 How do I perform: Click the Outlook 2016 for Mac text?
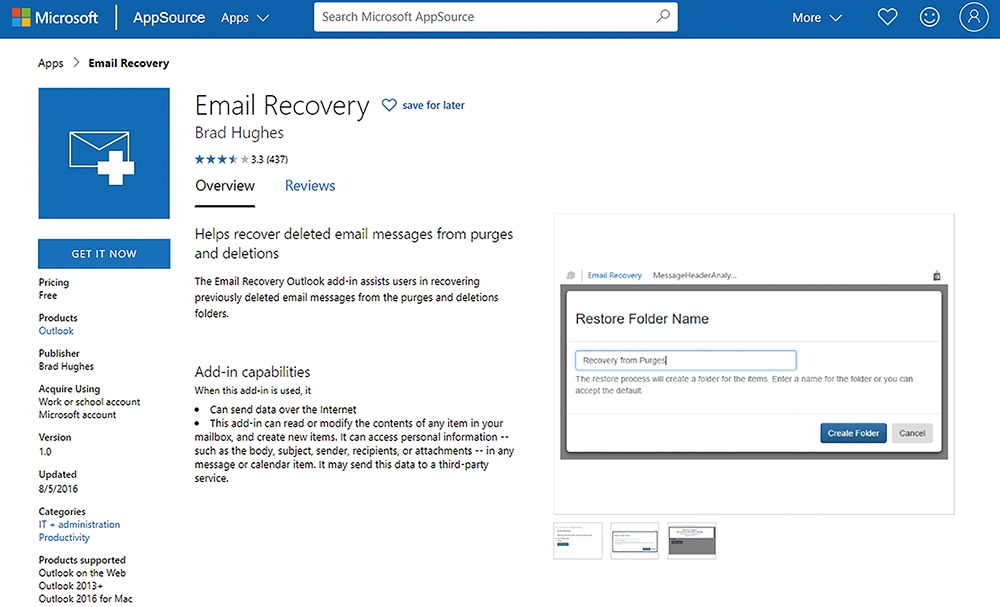85,598
